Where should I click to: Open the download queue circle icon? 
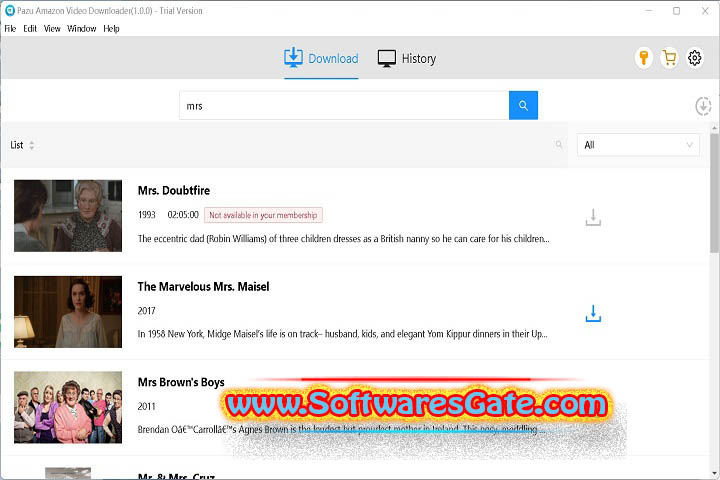point(703,106)
